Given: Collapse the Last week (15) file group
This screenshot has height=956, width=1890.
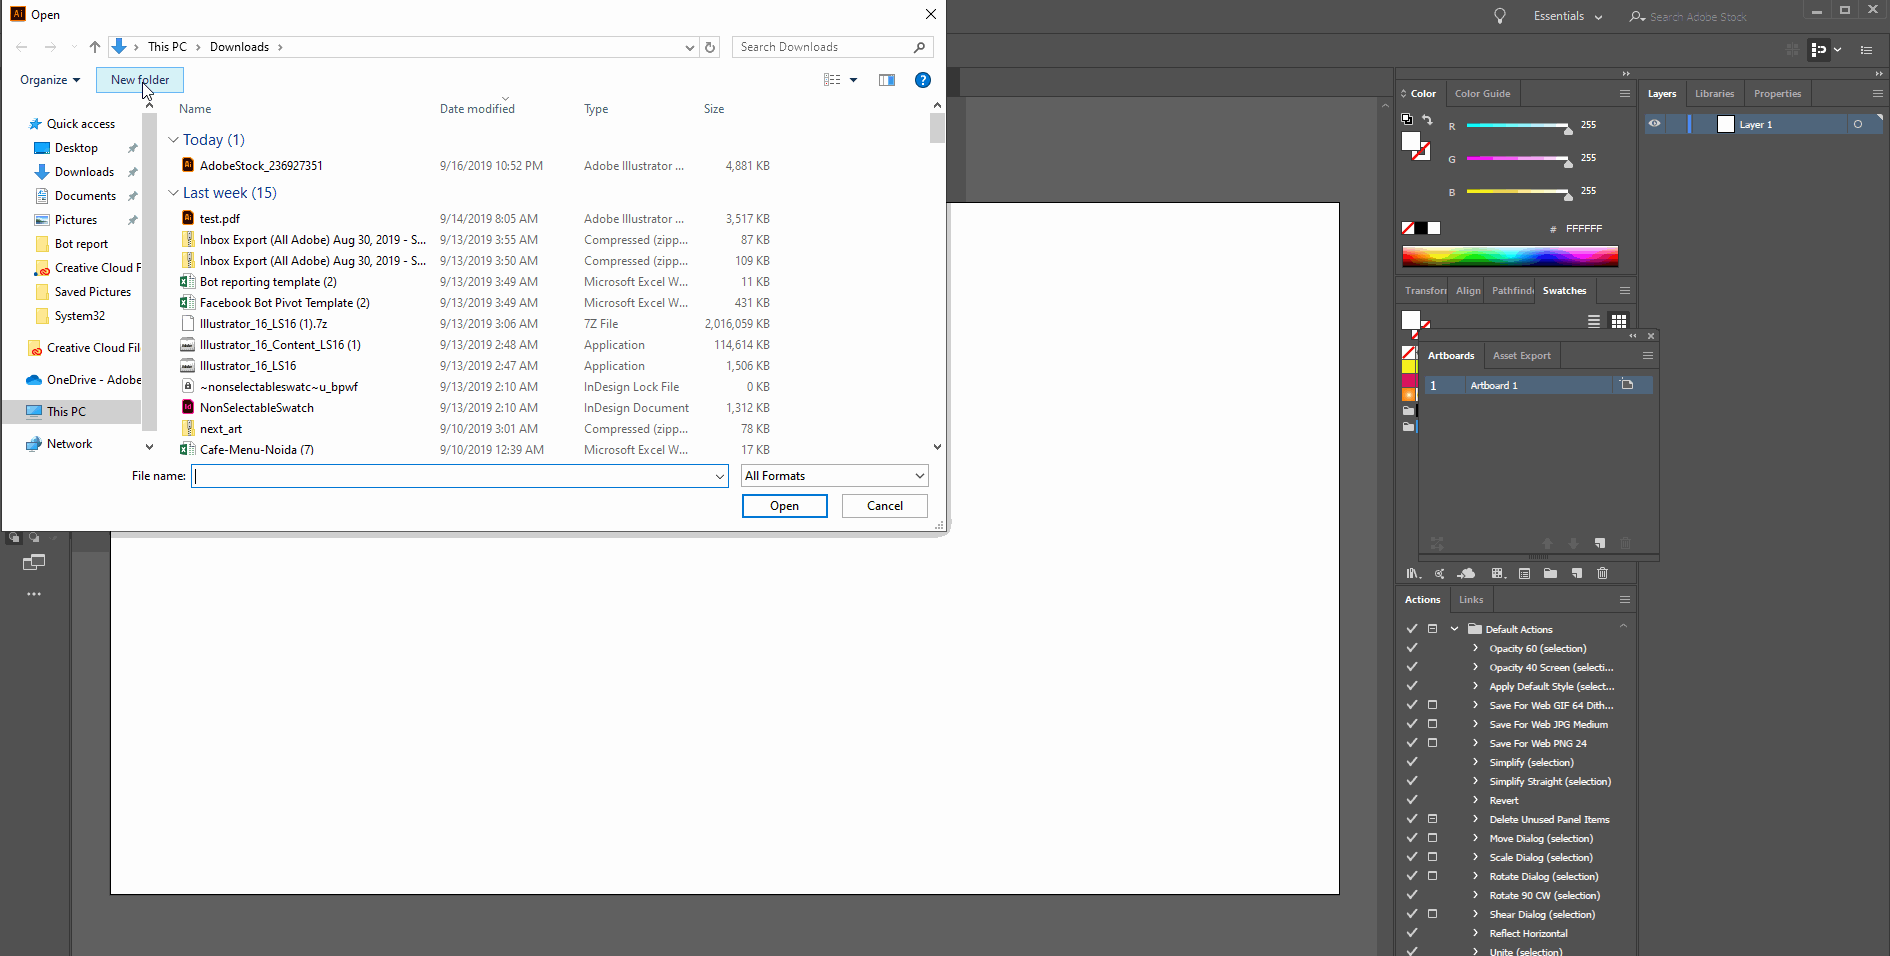Looking at the screenshot, I should point(173,193).
